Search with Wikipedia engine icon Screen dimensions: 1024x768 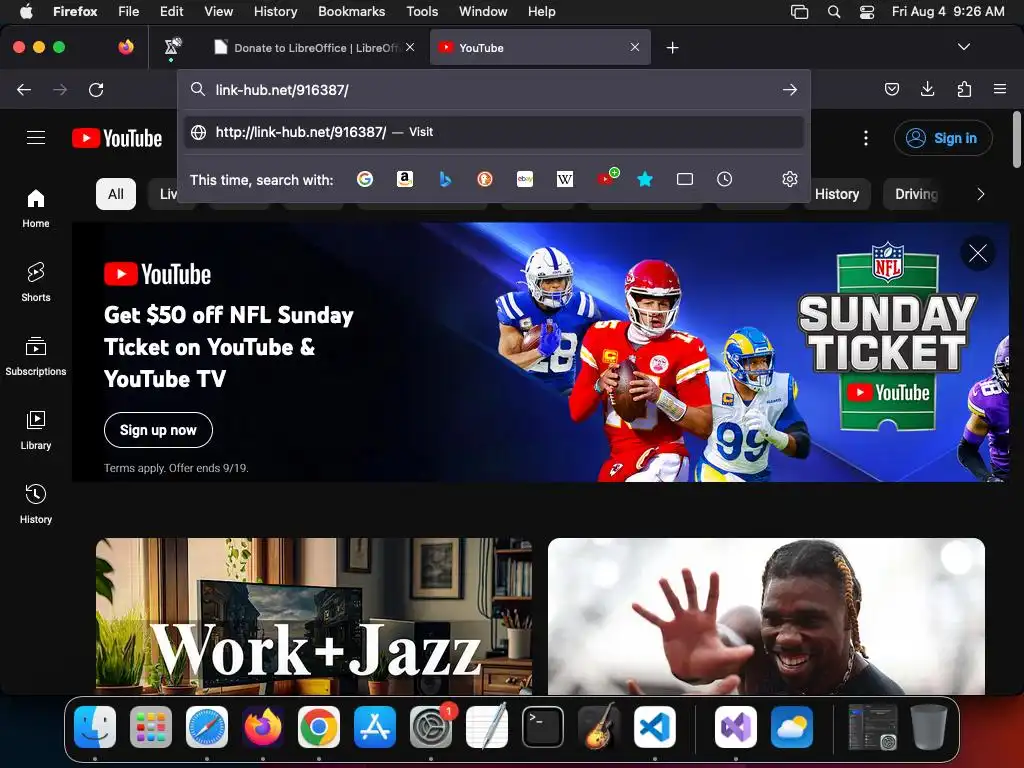tap(565, 179)
